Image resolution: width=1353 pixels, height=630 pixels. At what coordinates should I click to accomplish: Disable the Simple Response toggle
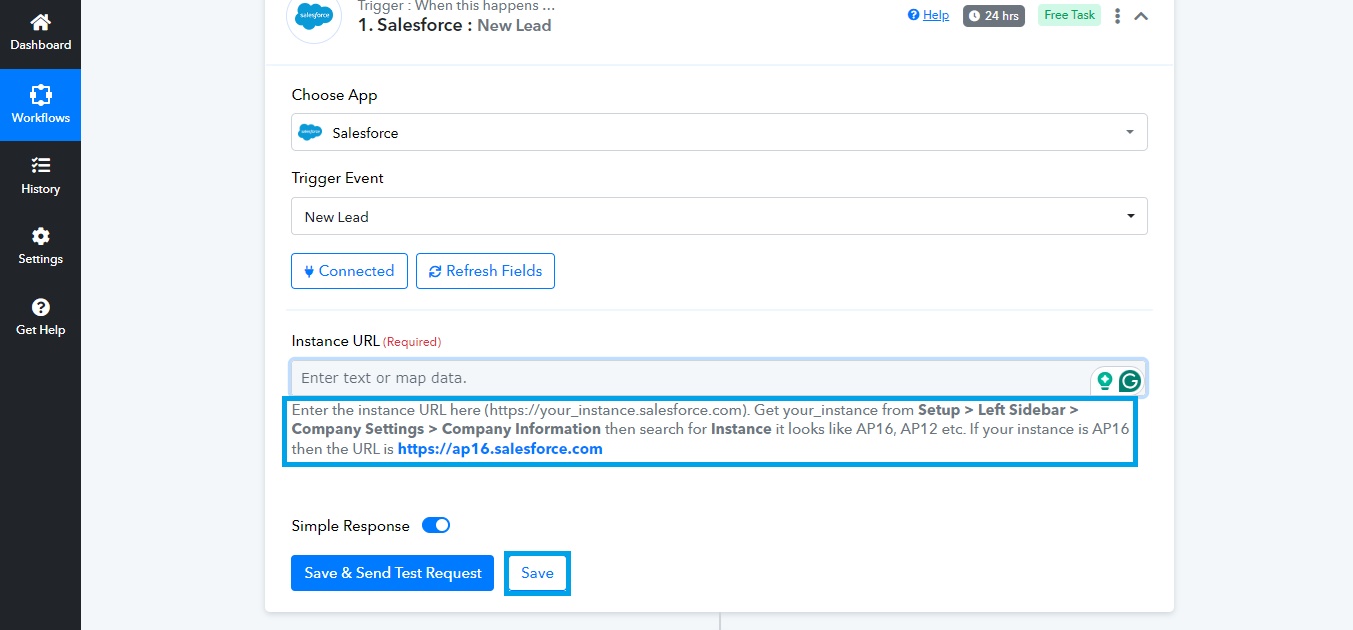tap(435, 524)
